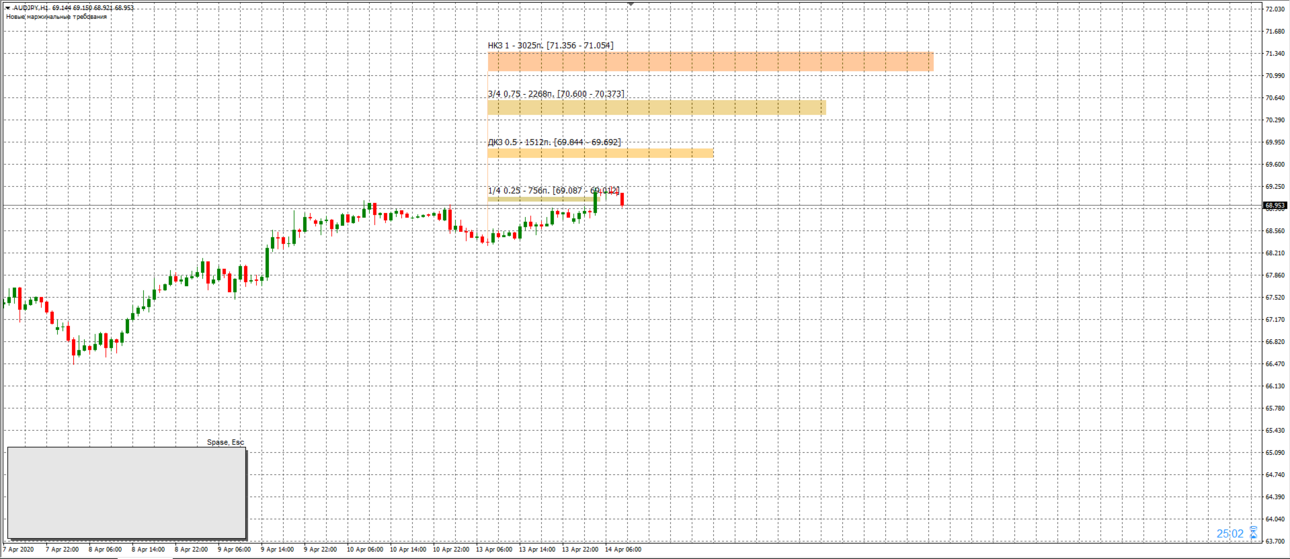Image resolution: width=1290 pixels, height=559 pixels.
Task: Click the 10 Apr 06:00 time label
Action: (364, 550)
